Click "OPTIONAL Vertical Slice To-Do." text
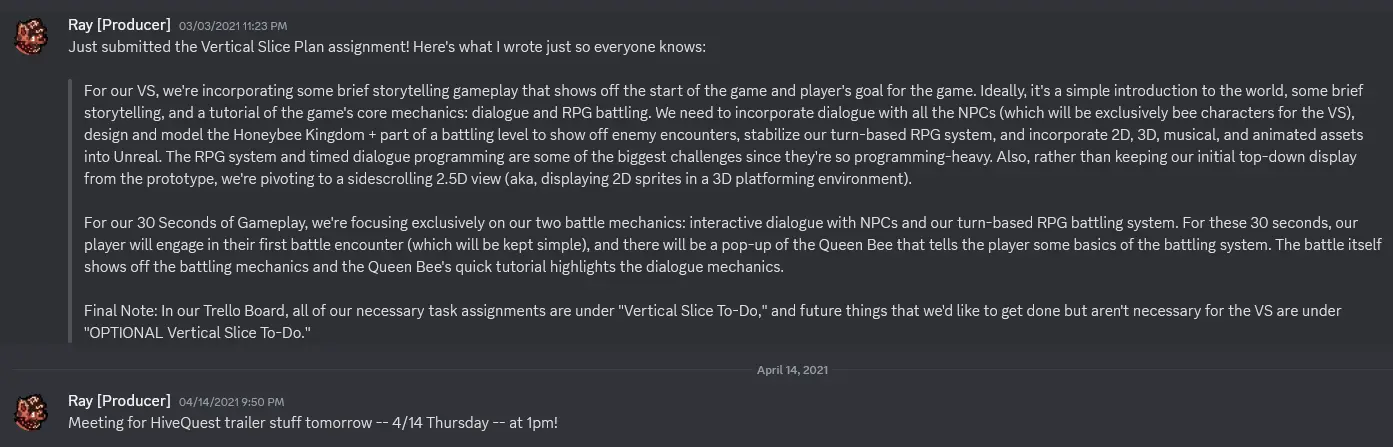The width and height of the screenshot is (1393, 447). (198, 333)
